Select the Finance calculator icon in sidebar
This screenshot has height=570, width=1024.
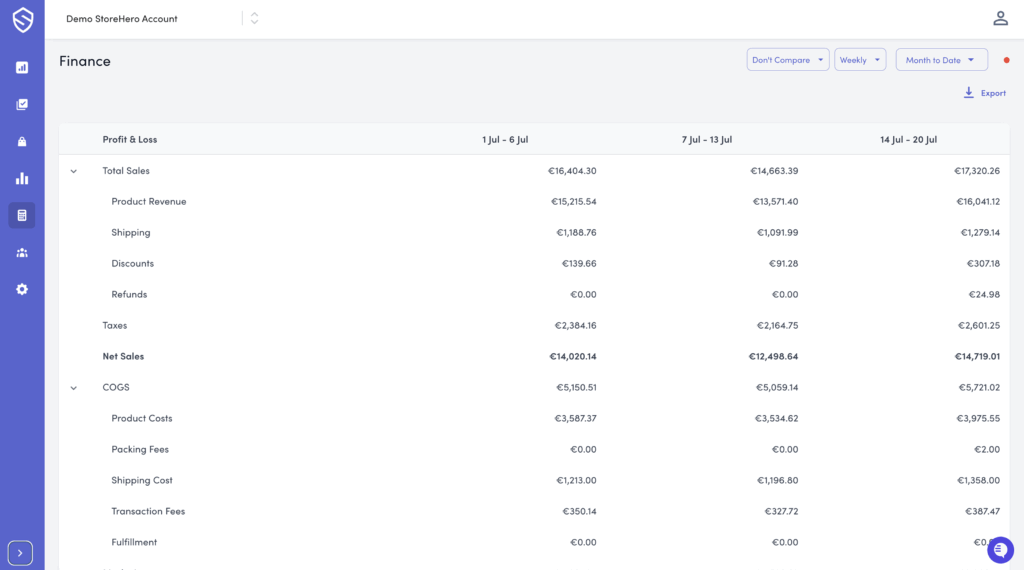pyautogui.click(x=22, y=215)
